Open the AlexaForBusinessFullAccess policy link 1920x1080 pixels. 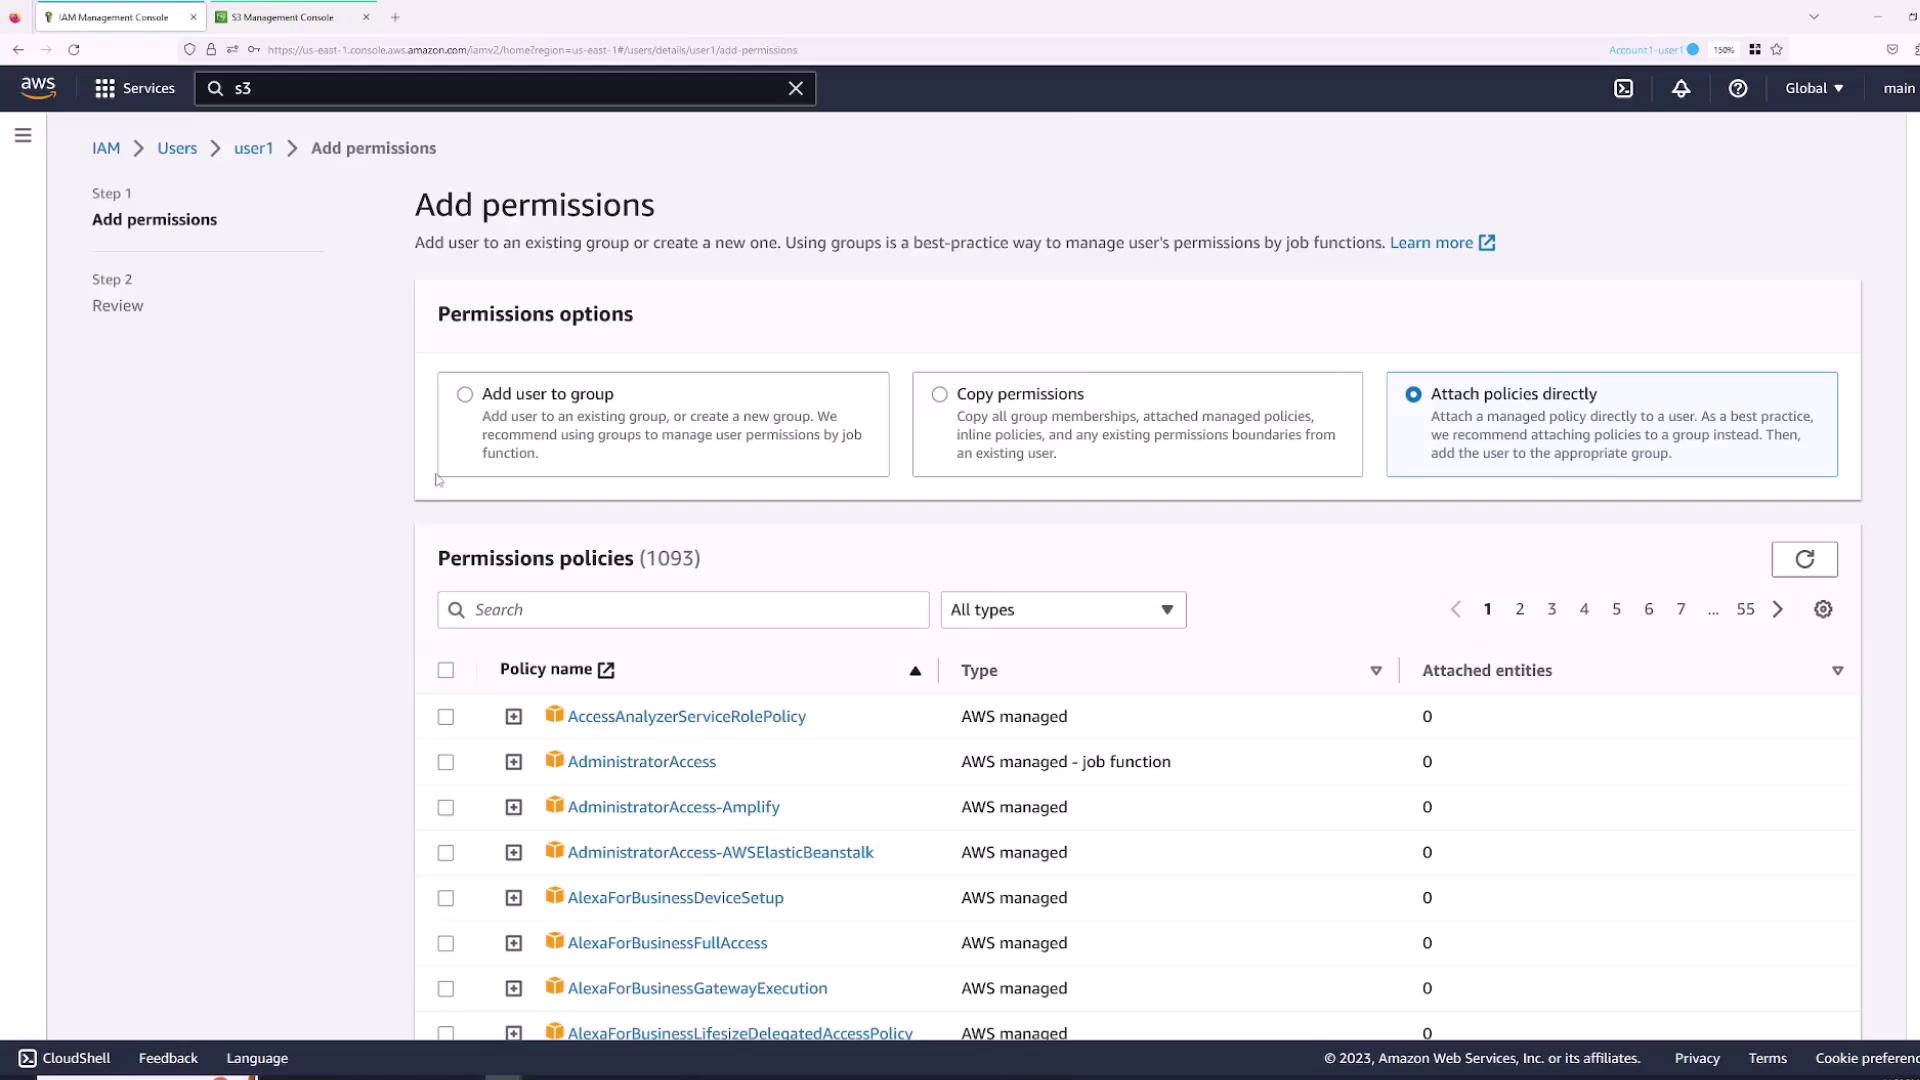[x=667, y=943]
